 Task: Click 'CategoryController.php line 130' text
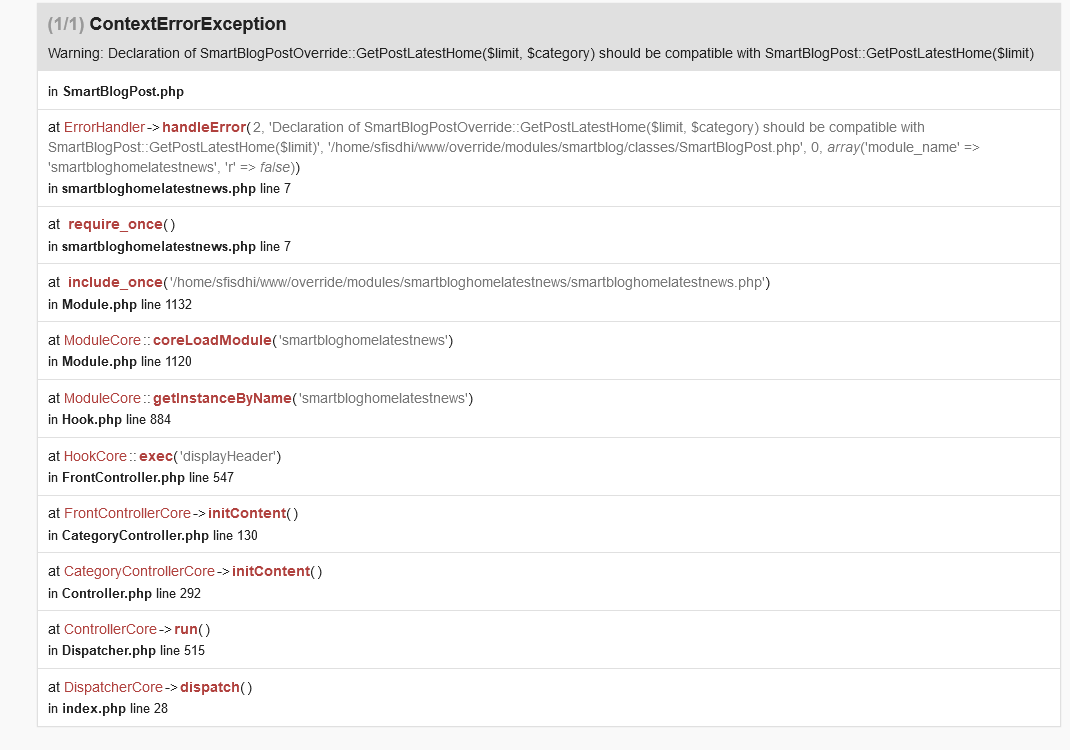pyautogui.click(x=160, y=536)
